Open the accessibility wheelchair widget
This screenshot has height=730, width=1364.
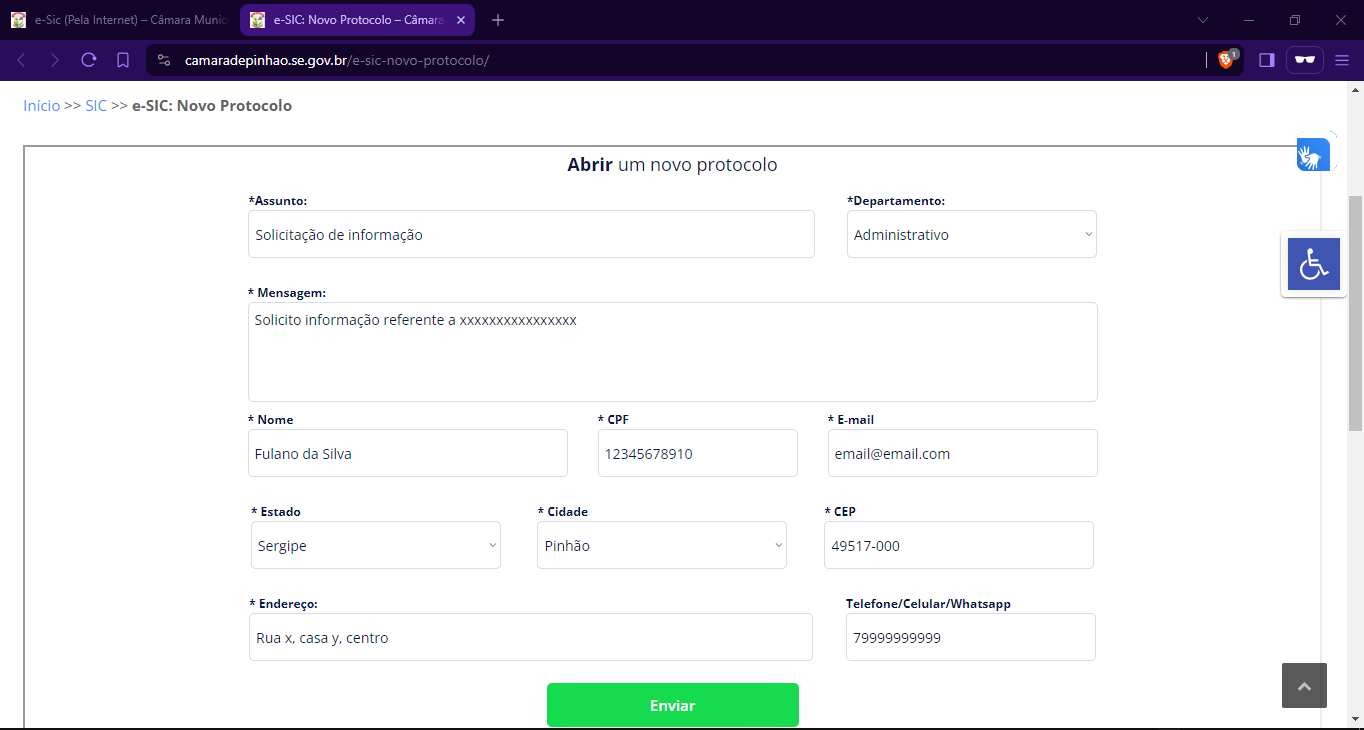(x=1313, y=265)
